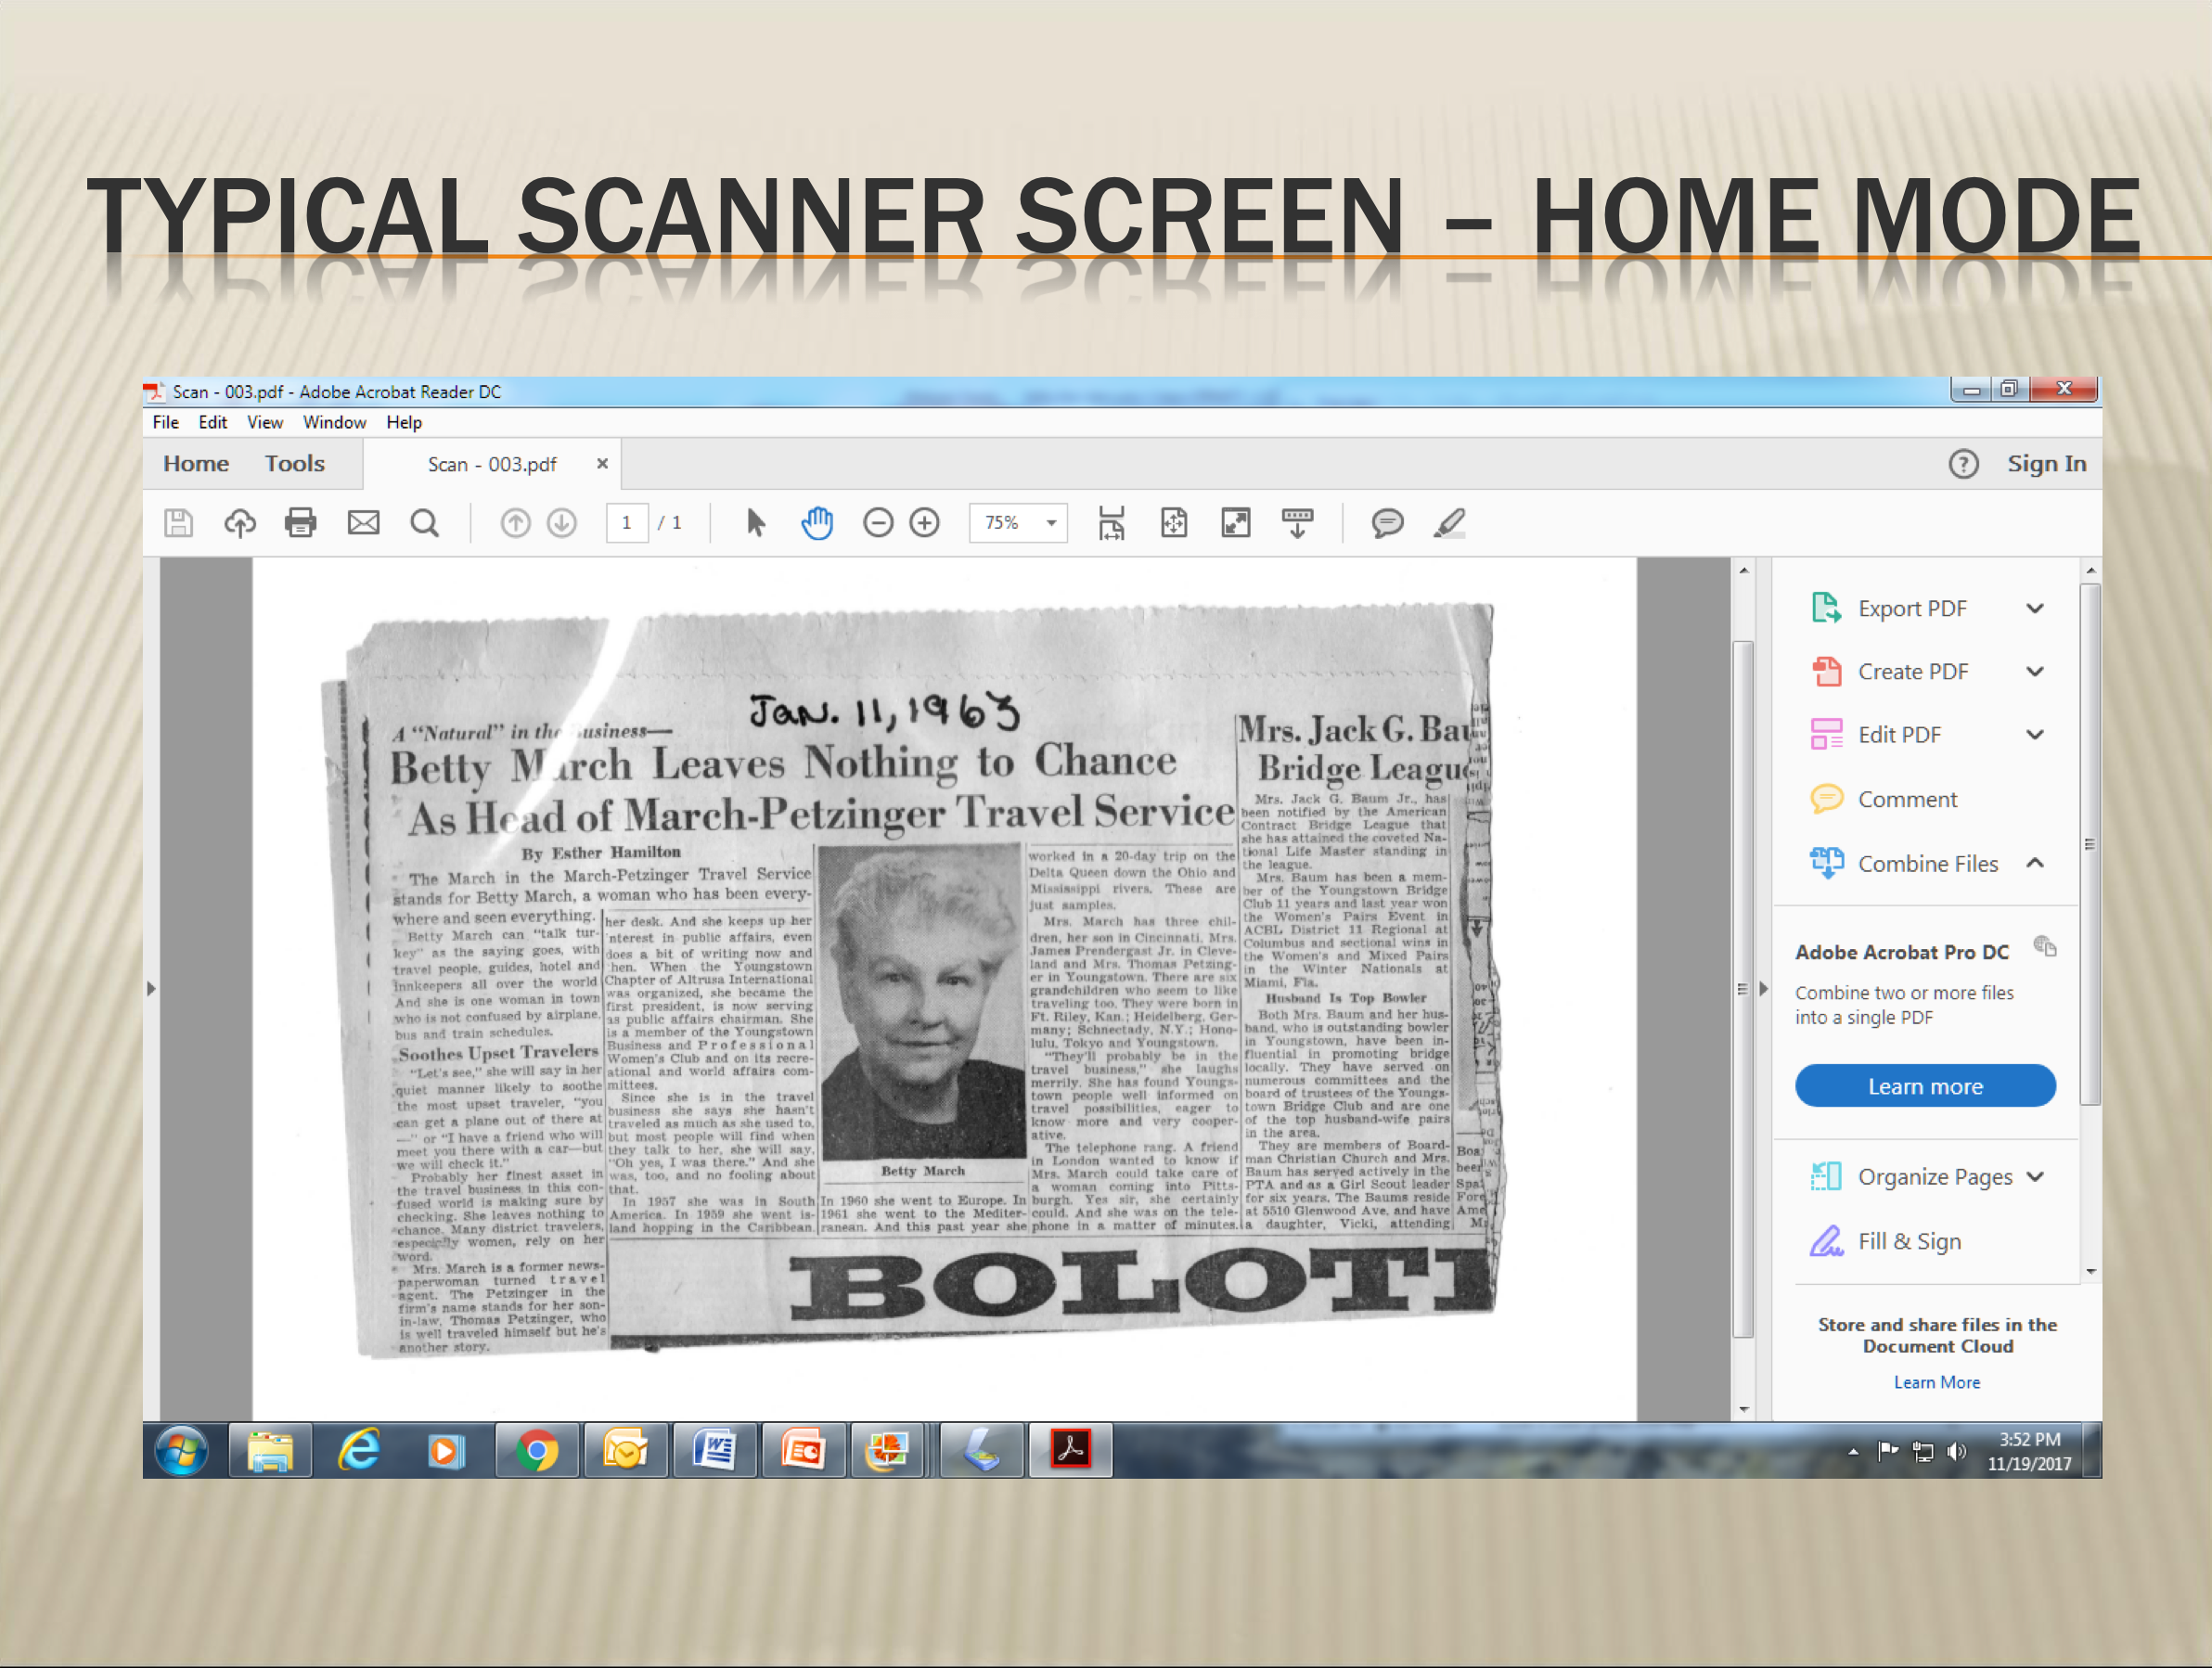The width and height of the screenshot is (2212, 1668).
Task: Click document scrollbar down arrow
Action: pos(1744,1411)
